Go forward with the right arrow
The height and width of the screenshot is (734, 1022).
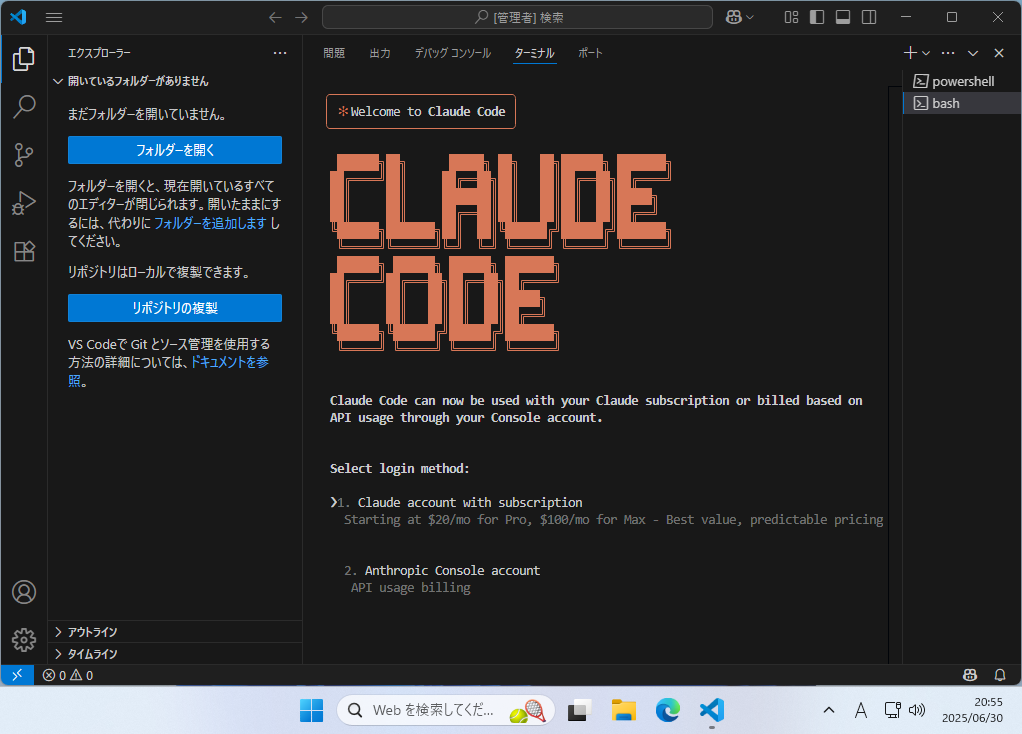point(301,18)
